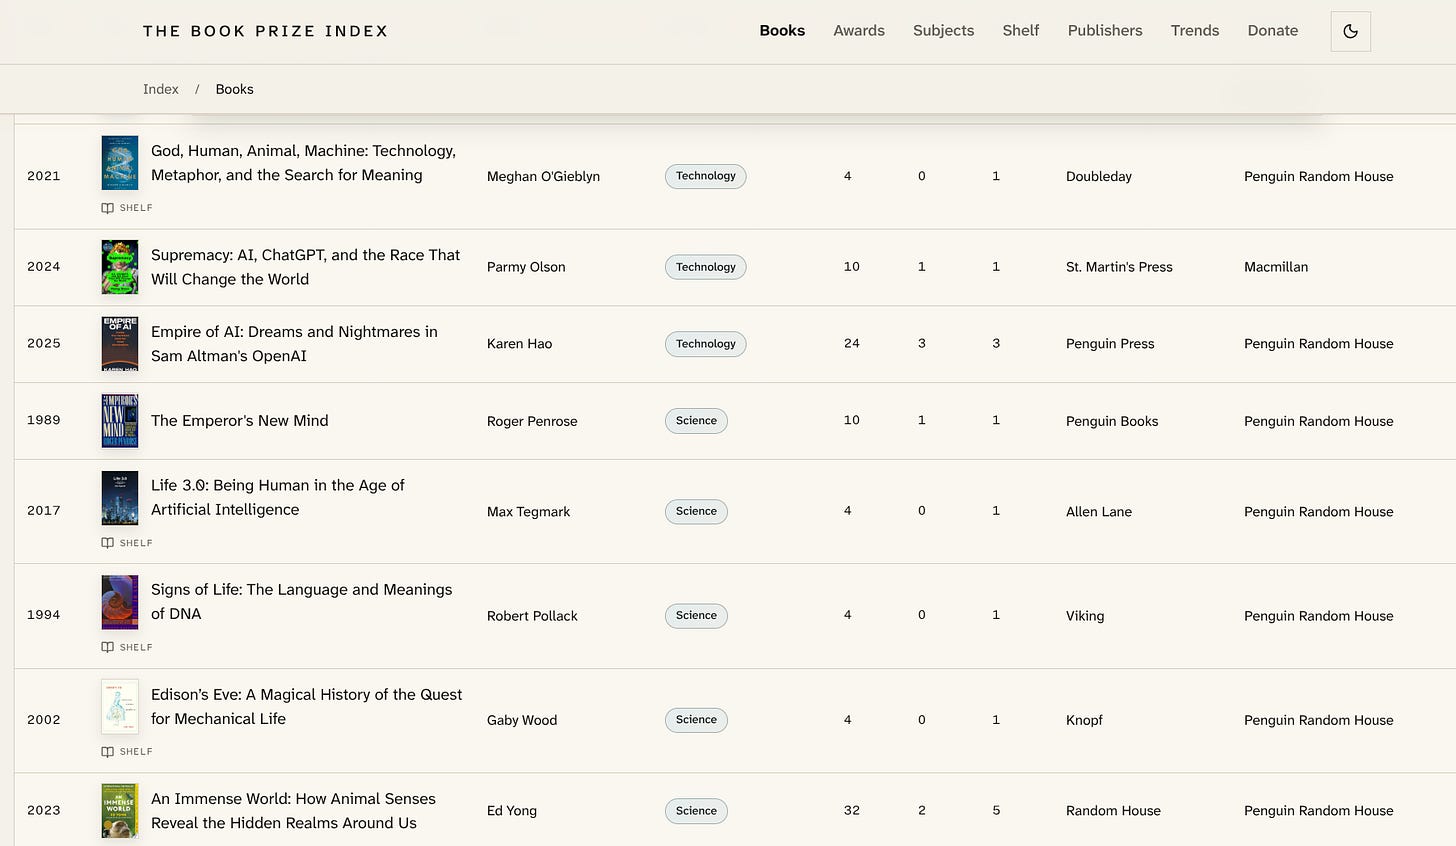Select Macmillan publisher cell
This screenshot has width=1456, height=846.
point(1276,267)
